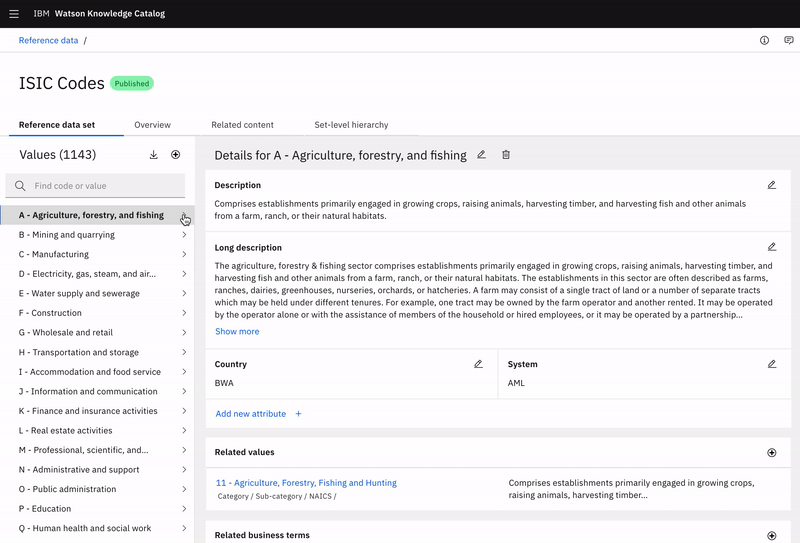
Task: Edit the Long description section
Action: point(772,247)
